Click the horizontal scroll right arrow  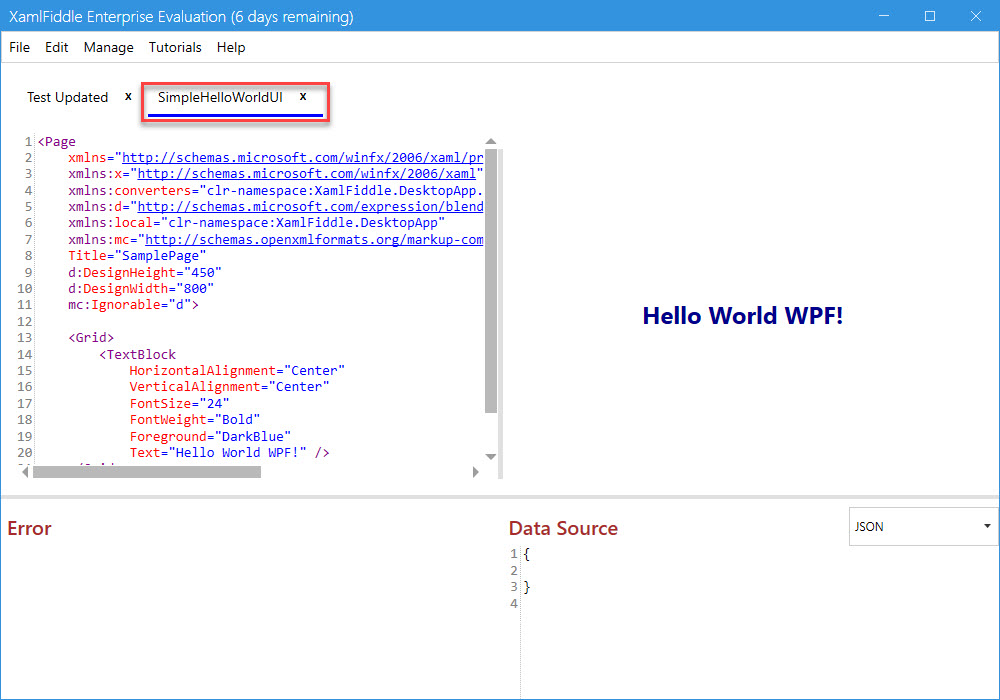(x=475, y=472)
